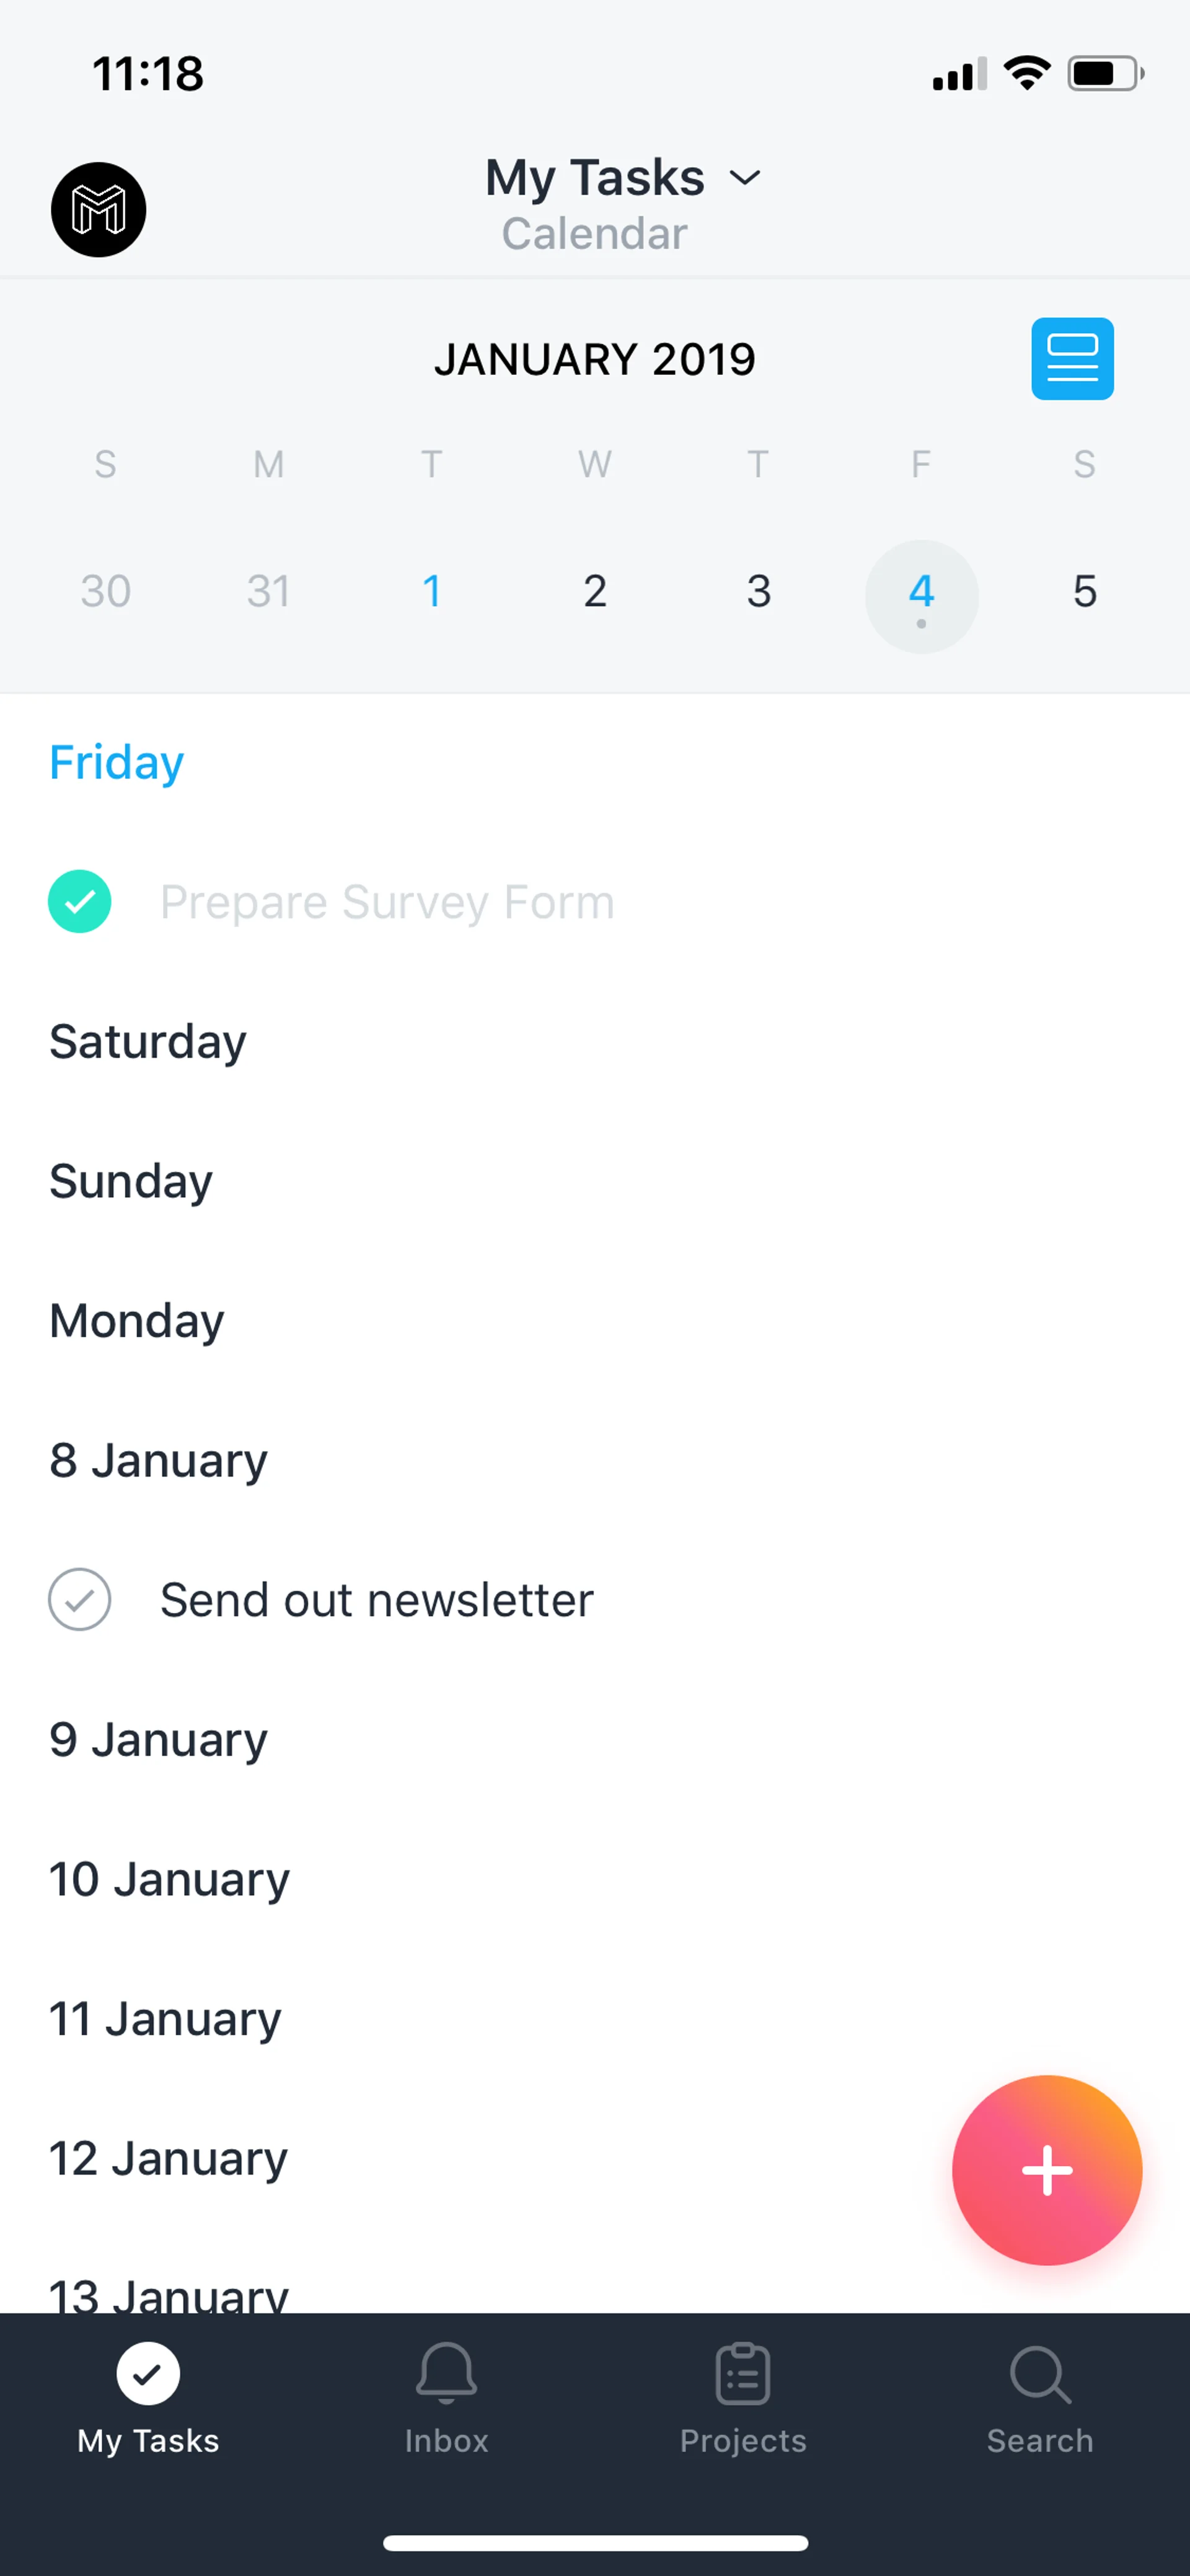
Task: Tap the 8 January section header
Action: 159,1461
